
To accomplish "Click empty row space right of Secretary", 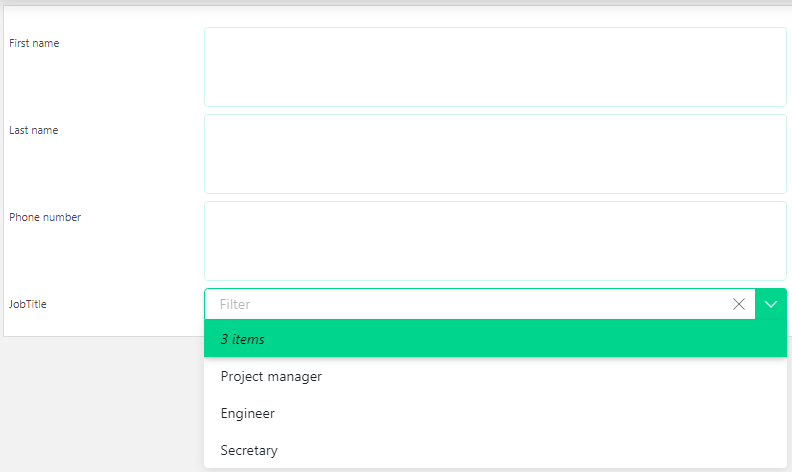I will (x=530, y=450).
